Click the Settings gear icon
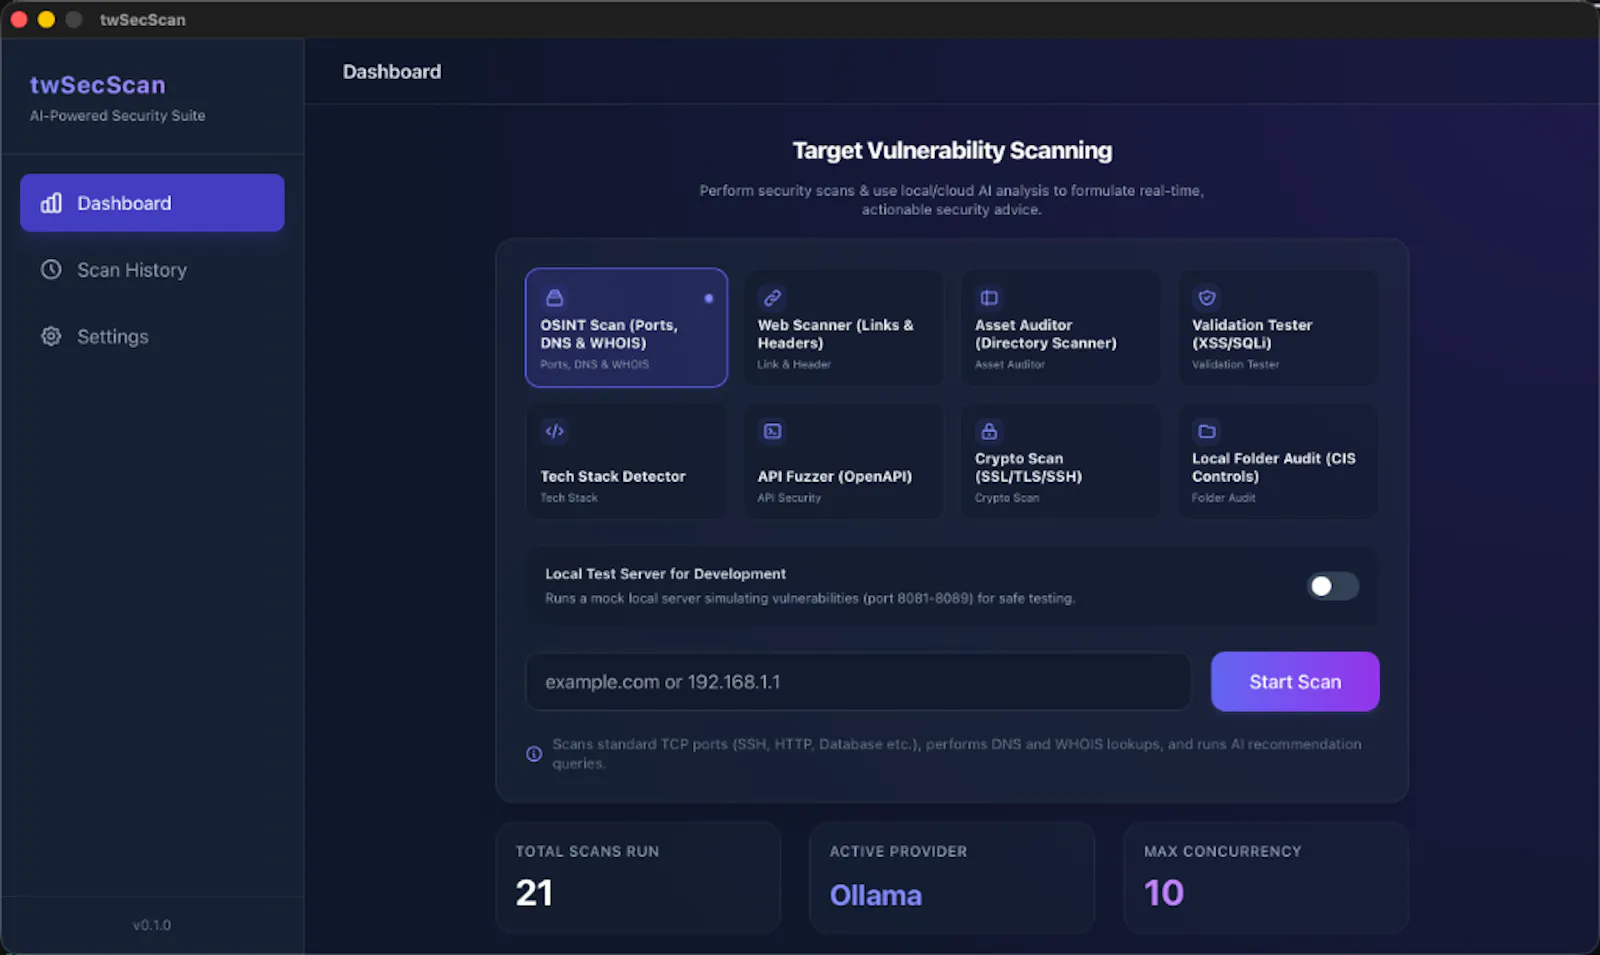This screenshot has height=955, width=1600. point(51,337)
